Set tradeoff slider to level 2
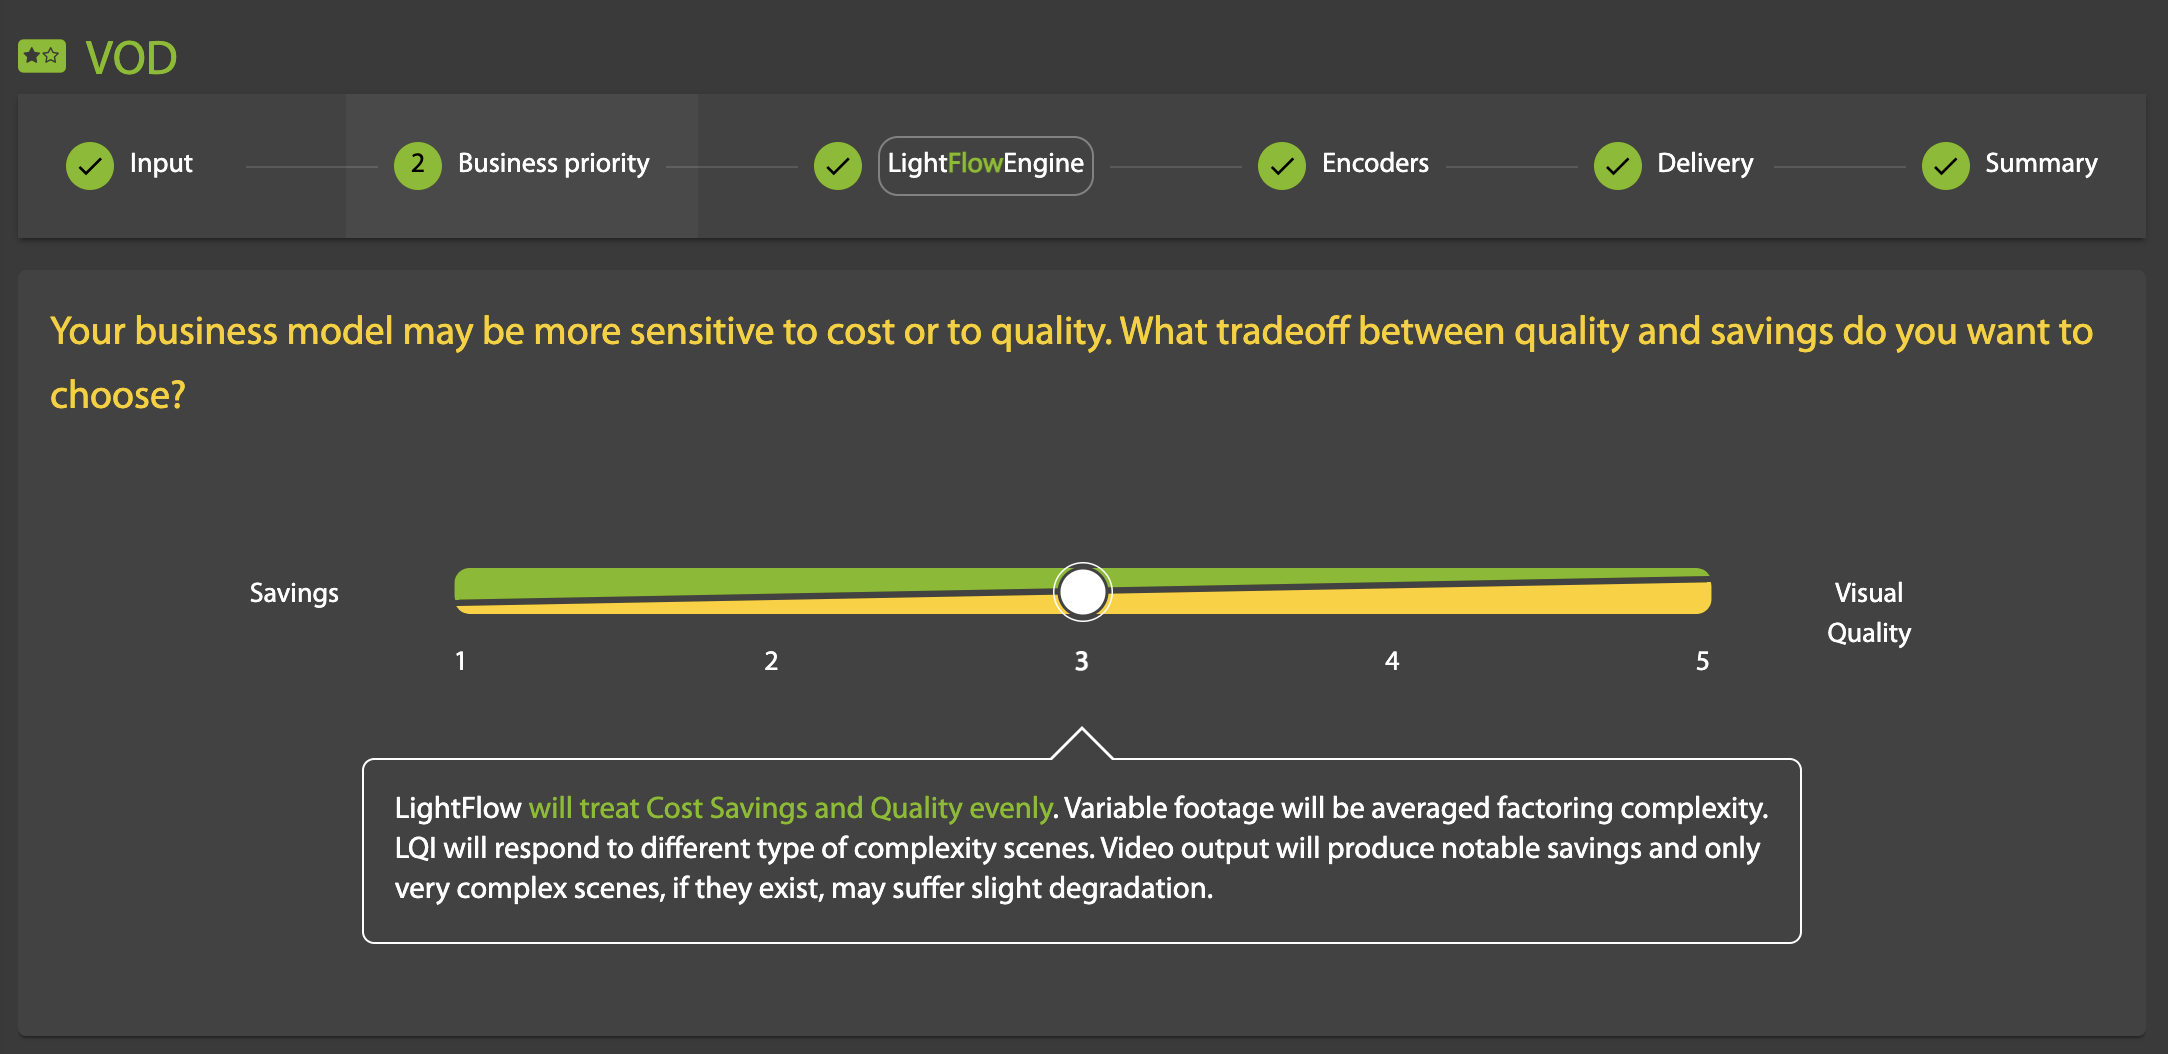 click(x=771, y=592)
